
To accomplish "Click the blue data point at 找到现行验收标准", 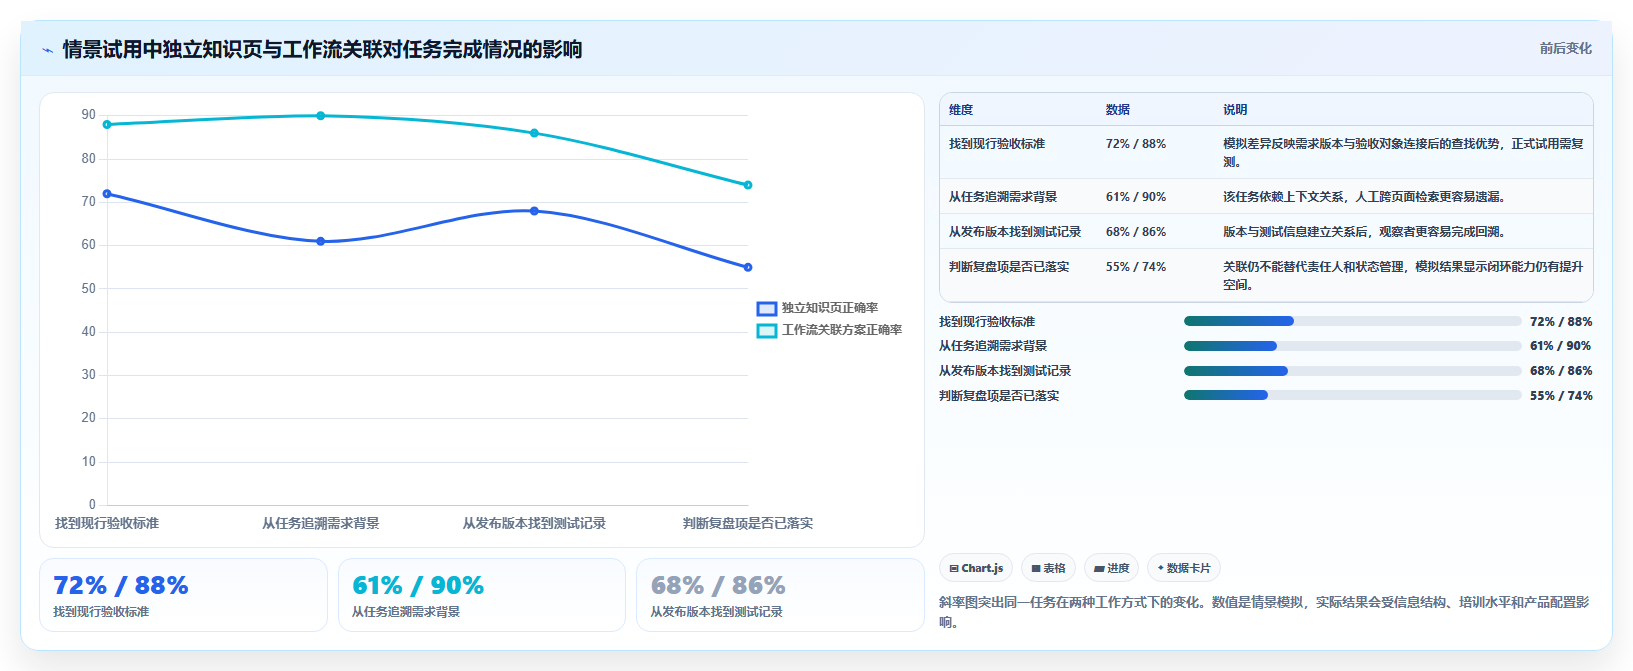I will click(x=107, y=194).
